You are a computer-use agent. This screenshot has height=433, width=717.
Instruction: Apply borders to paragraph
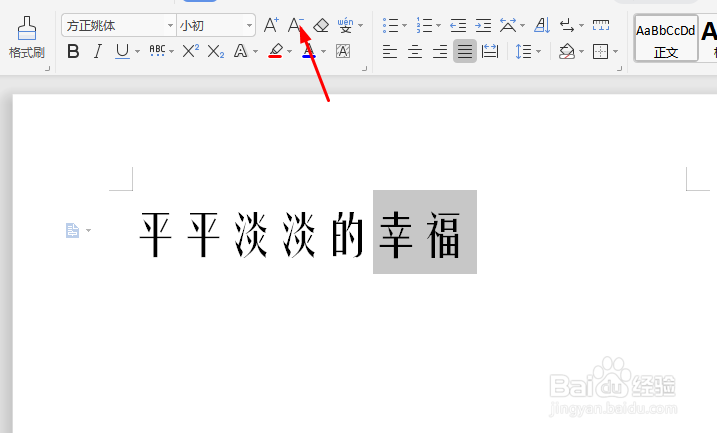coord(600,51)
